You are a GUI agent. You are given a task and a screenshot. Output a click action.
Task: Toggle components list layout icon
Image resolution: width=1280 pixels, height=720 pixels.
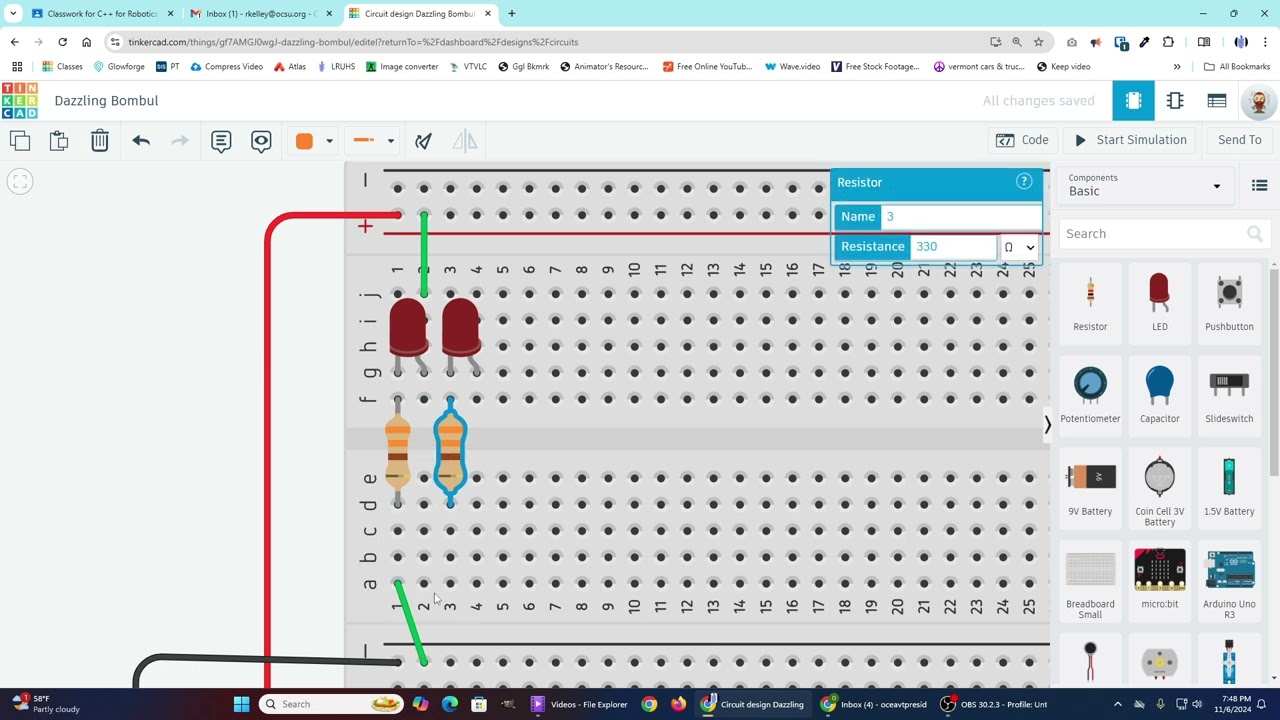(x=1259, y=185)
